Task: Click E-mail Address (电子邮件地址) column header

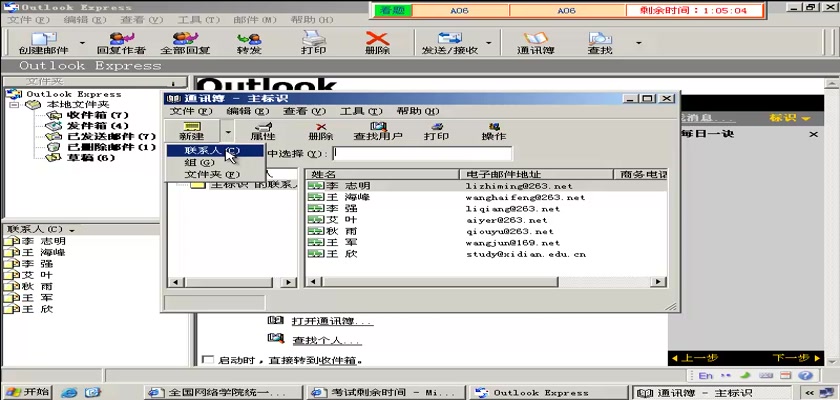Action: click(x=536, y=175)
